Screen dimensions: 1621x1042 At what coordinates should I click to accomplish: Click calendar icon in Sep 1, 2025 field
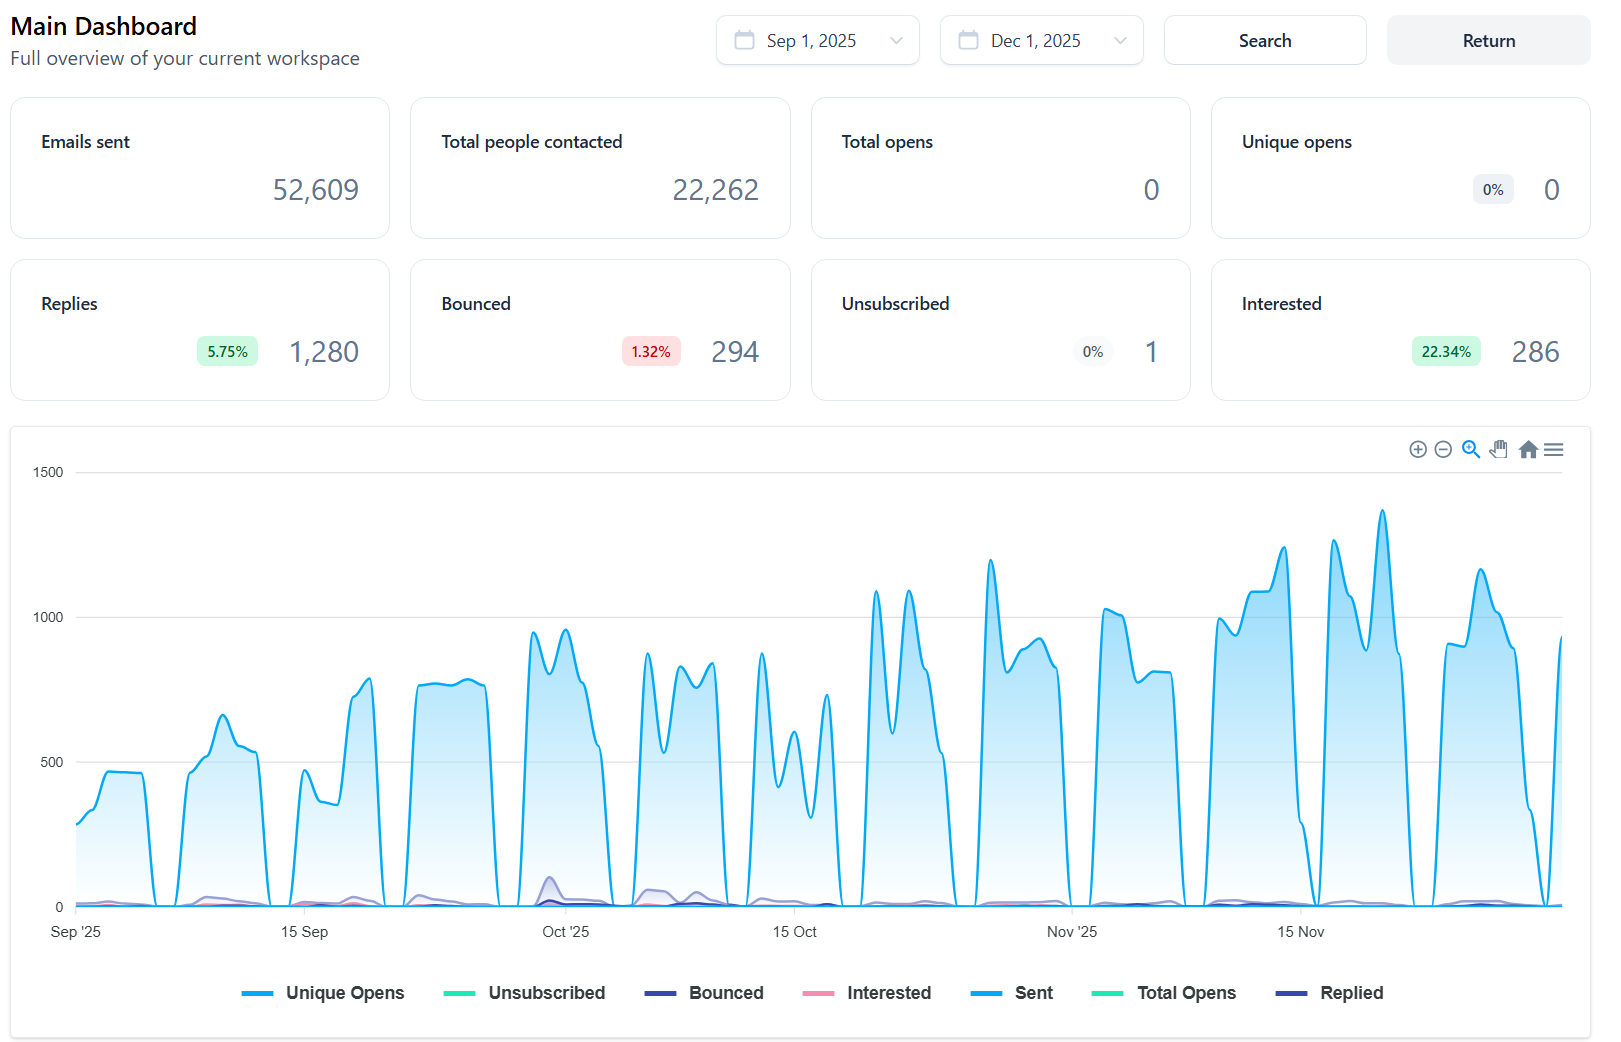tap(744, 40)
